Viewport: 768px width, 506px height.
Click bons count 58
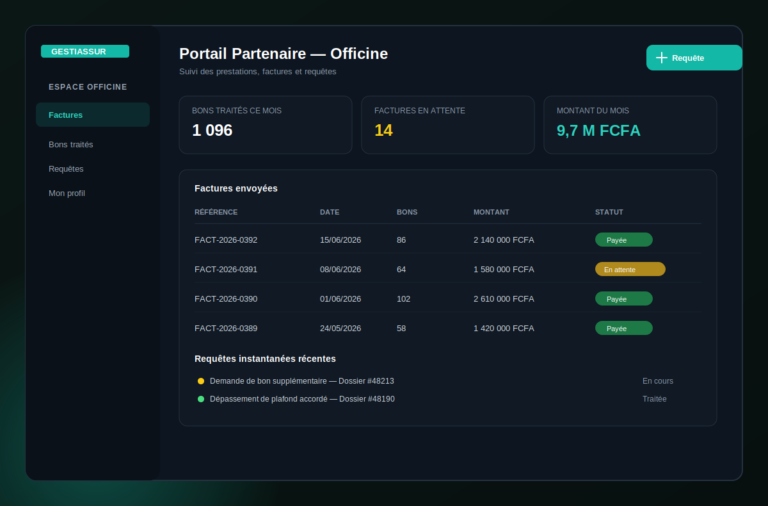(x=401, y=328)
